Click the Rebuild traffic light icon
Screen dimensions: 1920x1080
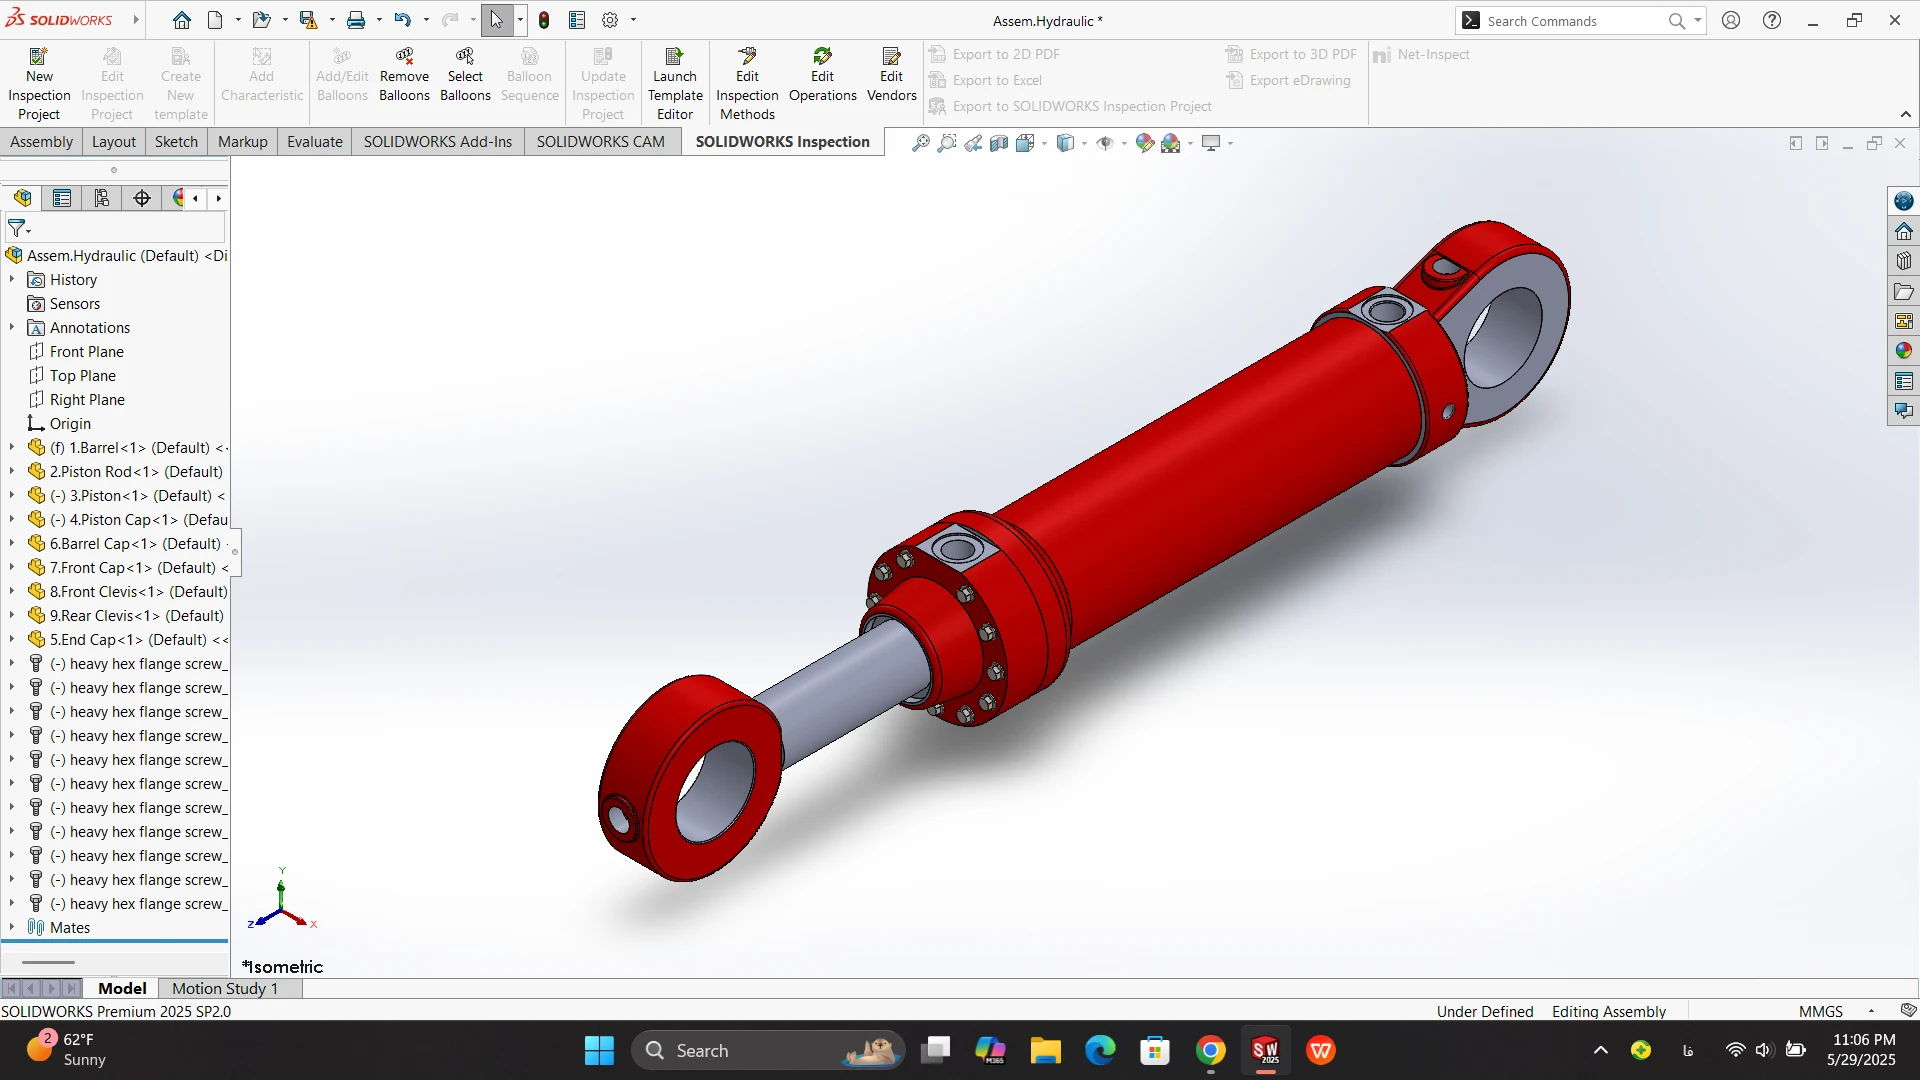pyautogui.click(x=544, y=20)
